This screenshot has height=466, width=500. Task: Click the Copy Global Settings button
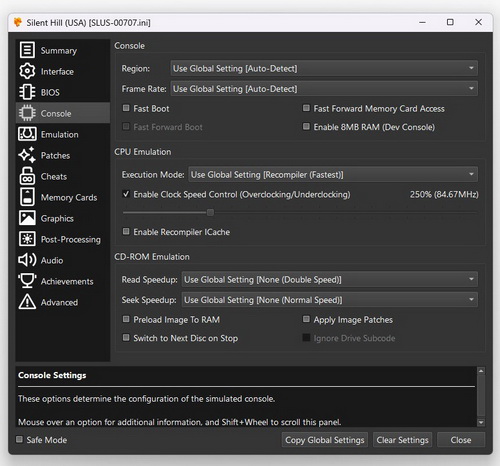tap(325, 440)
